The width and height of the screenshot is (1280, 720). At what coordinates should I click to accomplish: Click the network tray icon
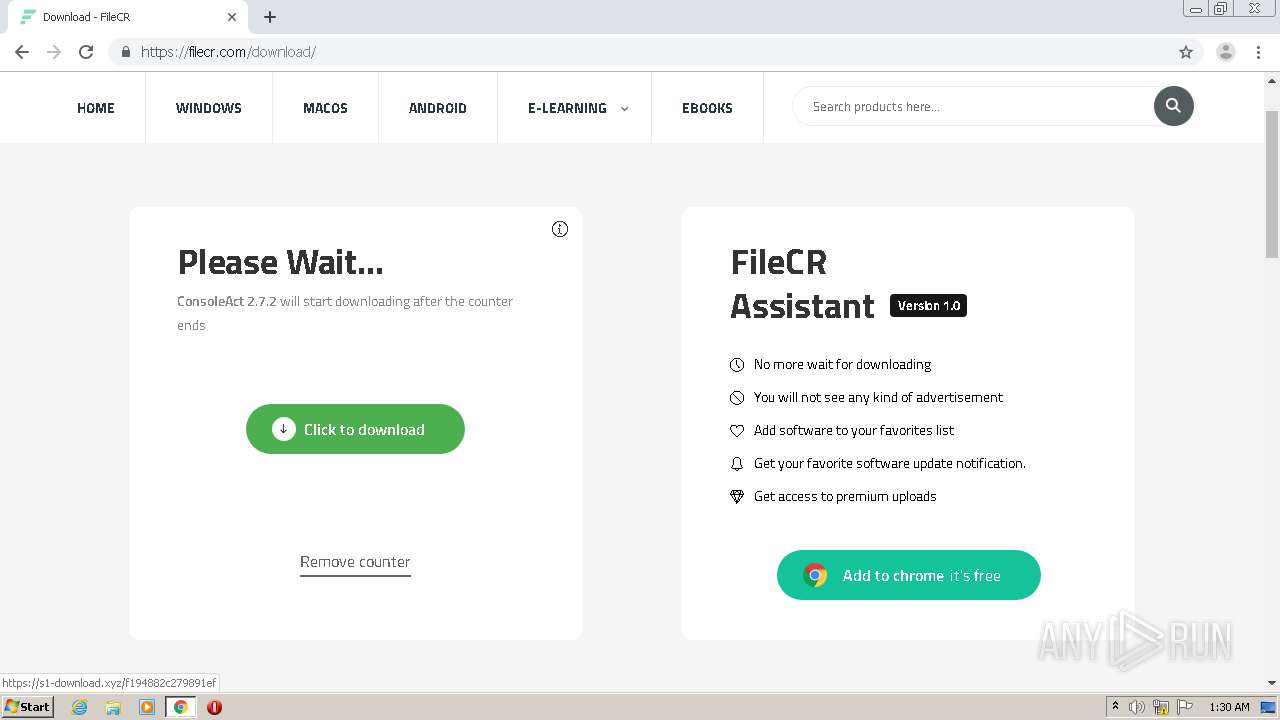[x=1161, y=707]
